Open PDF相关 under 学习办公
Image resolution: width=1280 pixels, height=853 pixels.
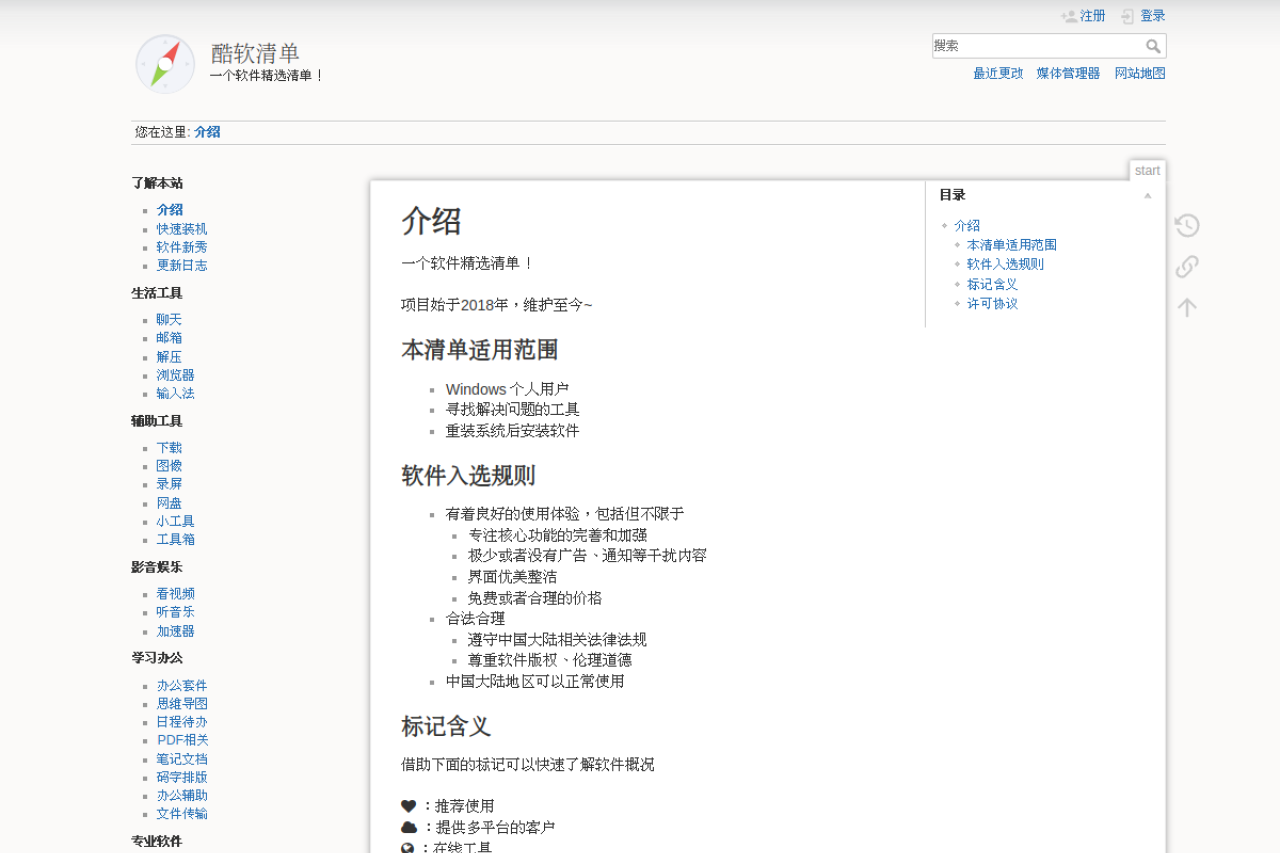click(x=181, y=740)
